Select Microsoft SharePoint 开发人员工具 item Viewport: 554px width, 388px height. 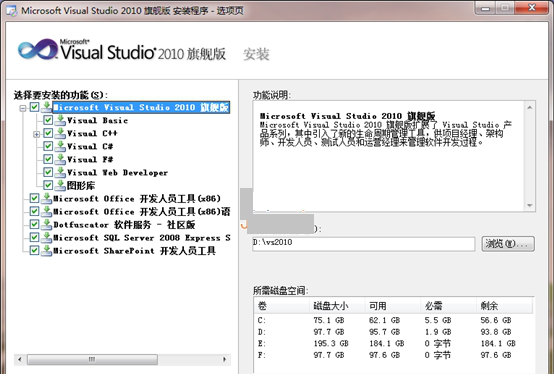[134, 251]
